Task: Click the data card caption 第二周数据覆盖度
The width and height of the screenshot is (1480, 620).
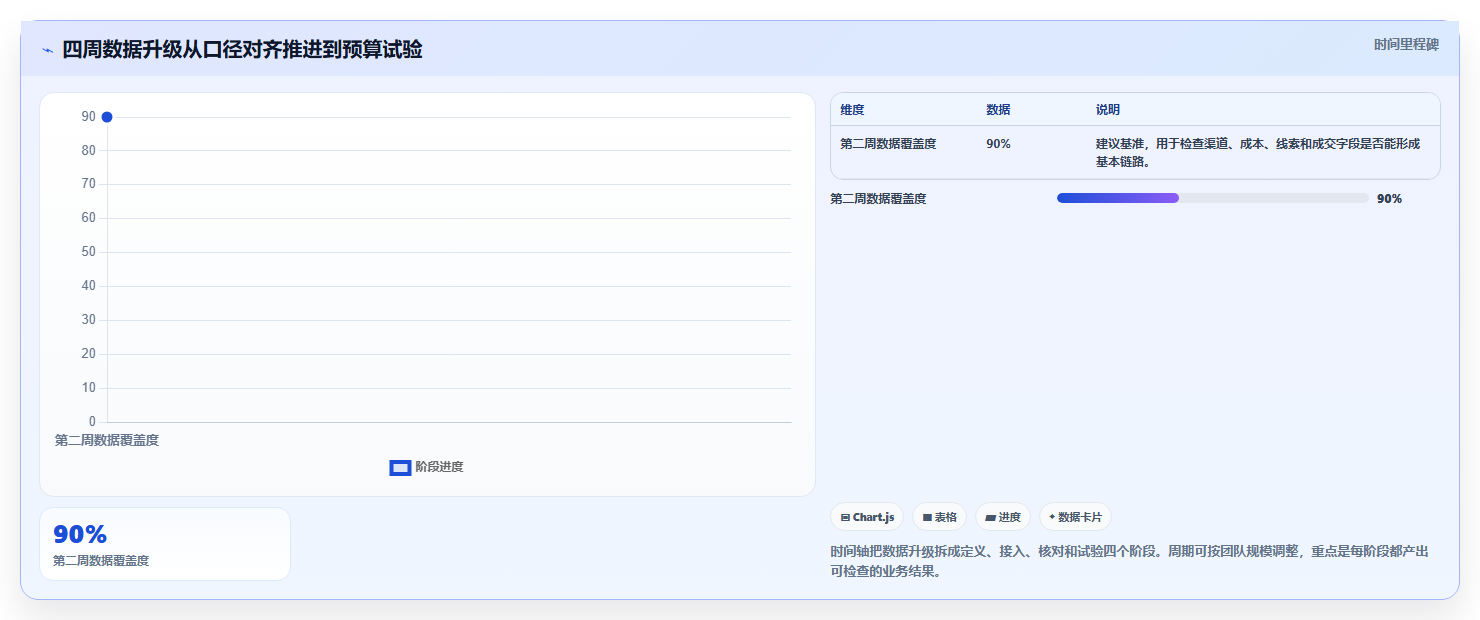Action: [101, 561]
